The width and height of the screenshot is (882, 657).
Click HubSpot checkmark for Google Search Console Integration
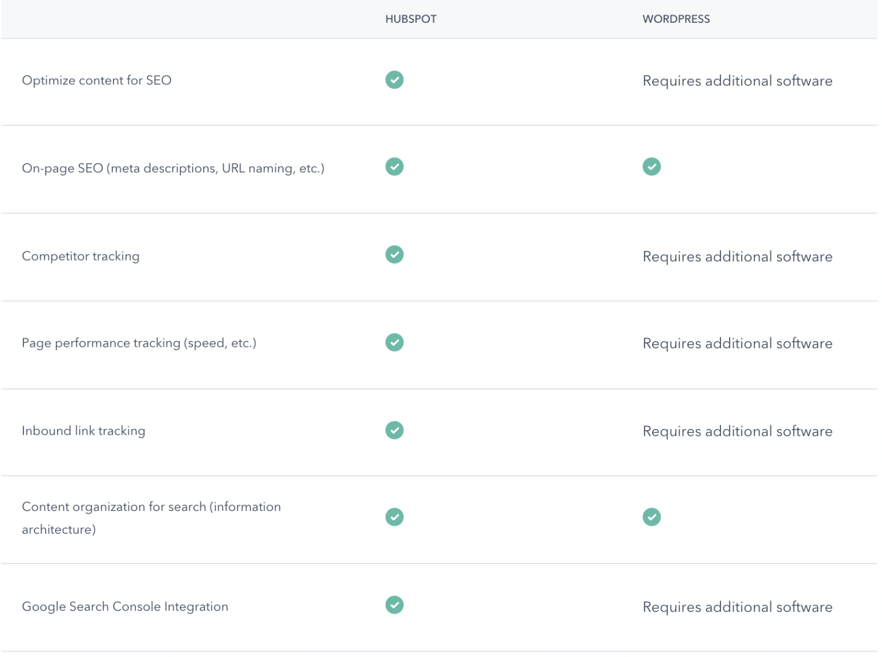(394, 605)
